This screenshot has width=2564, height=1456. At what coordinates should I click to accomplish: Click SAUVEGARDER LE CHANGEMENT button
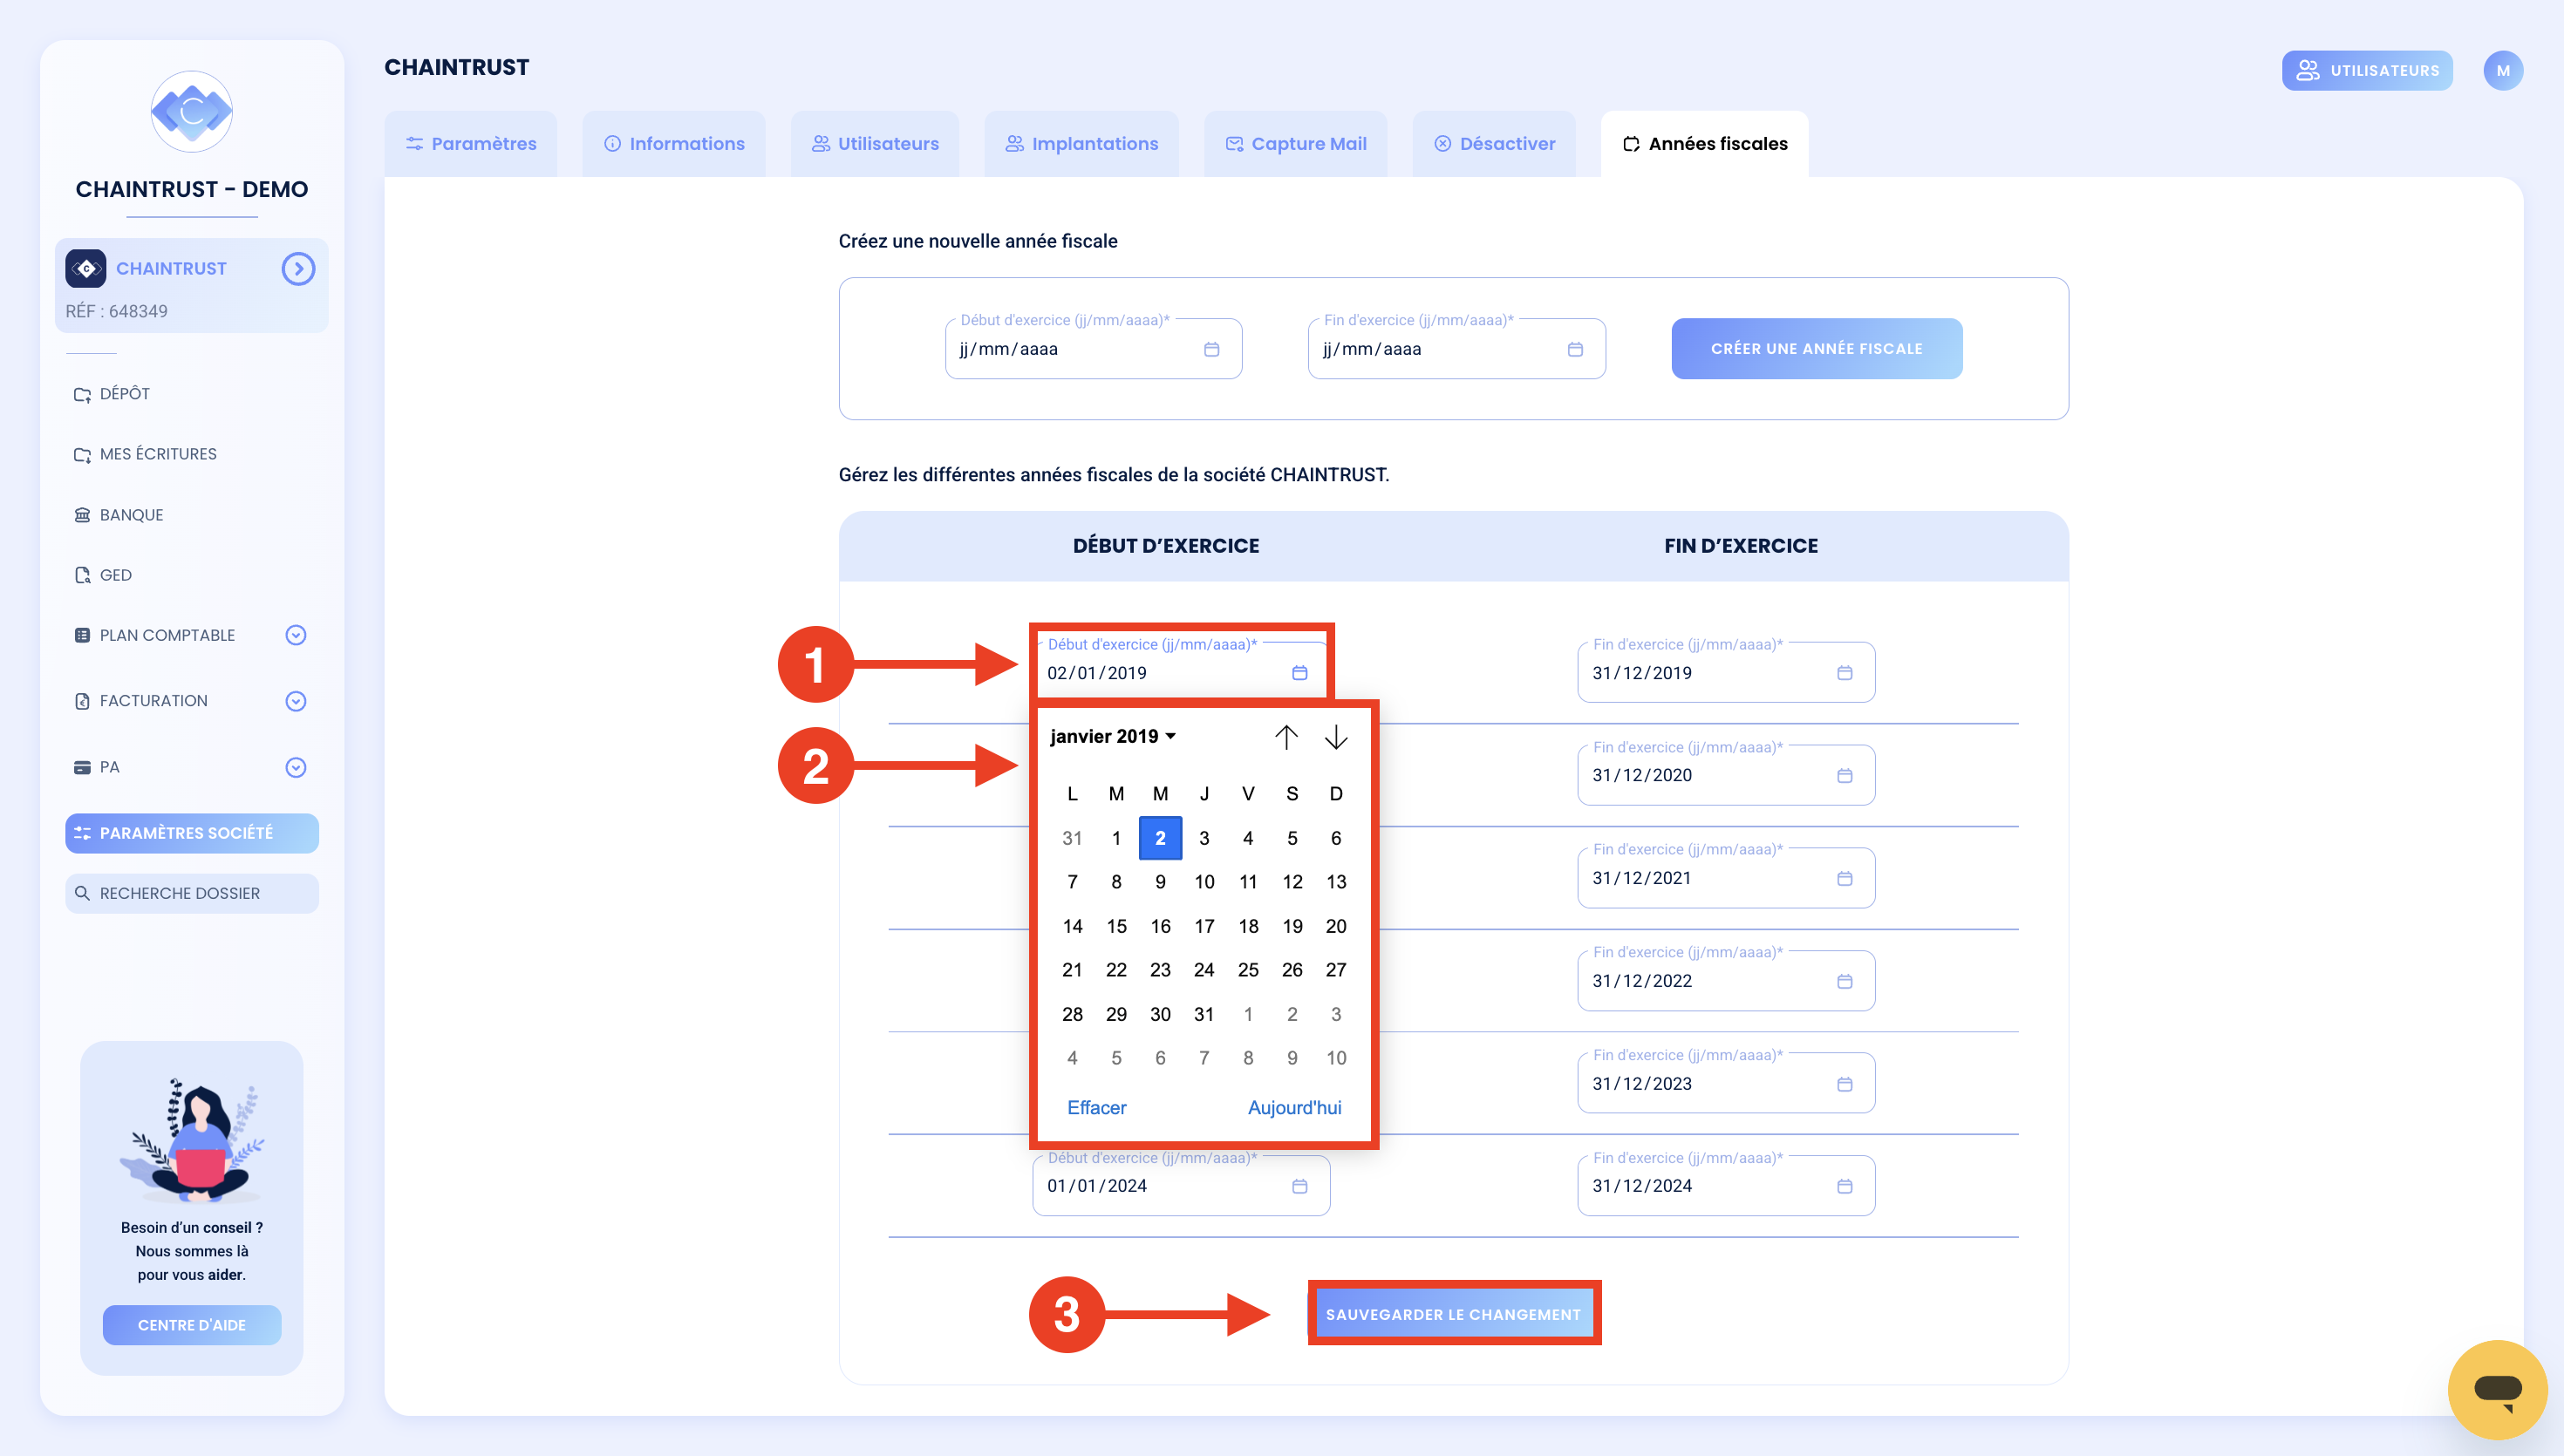(1454, 1314)
